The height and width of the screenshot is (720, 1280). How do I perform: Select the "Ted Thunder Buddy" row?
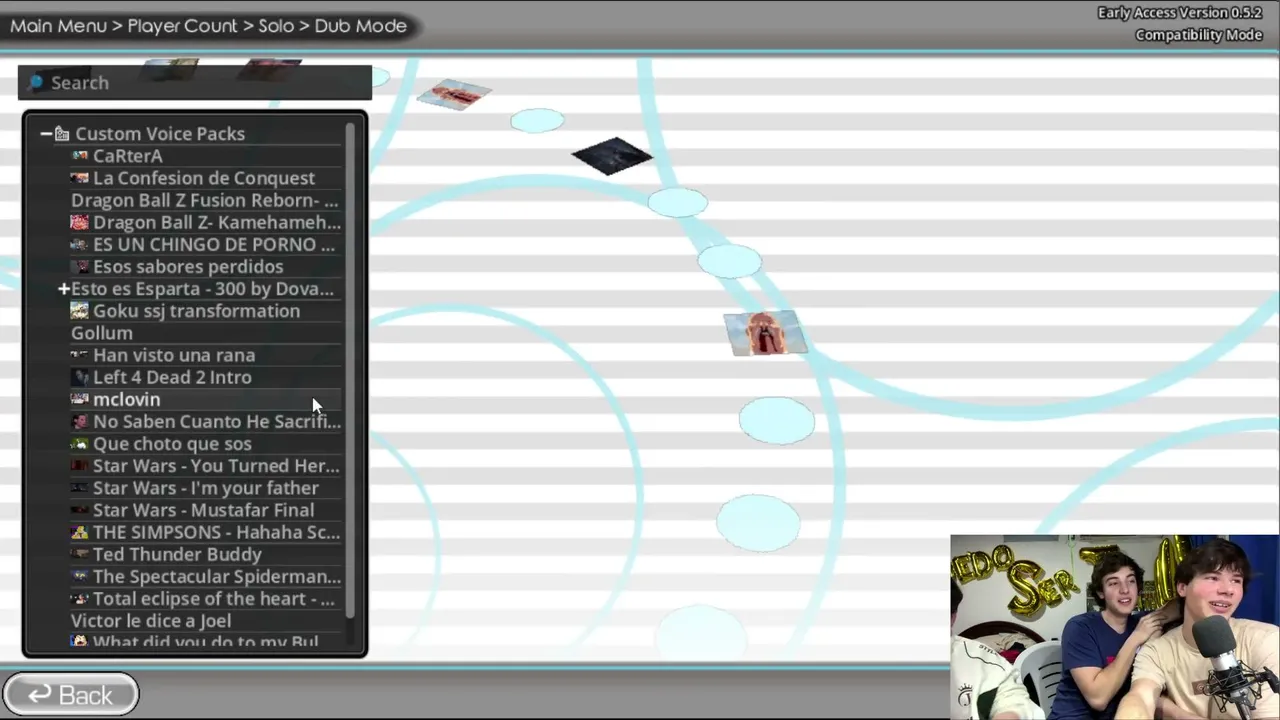click(205, 554)
